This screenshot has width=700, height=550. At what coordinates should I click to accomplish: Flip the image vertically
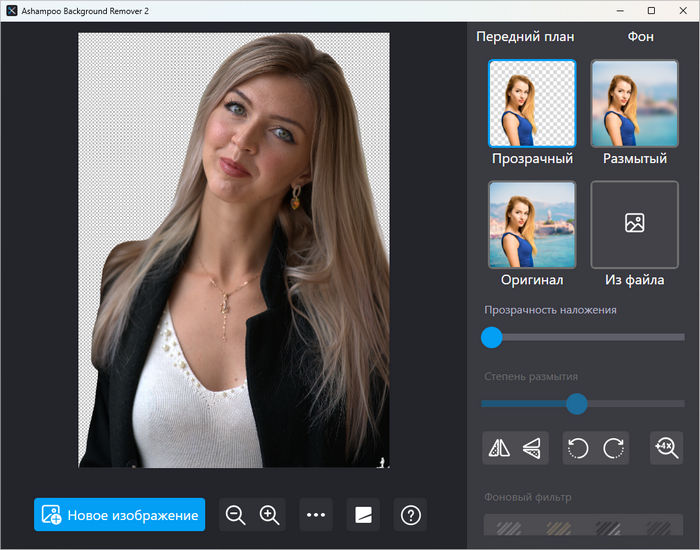click(x=532, y=449)
